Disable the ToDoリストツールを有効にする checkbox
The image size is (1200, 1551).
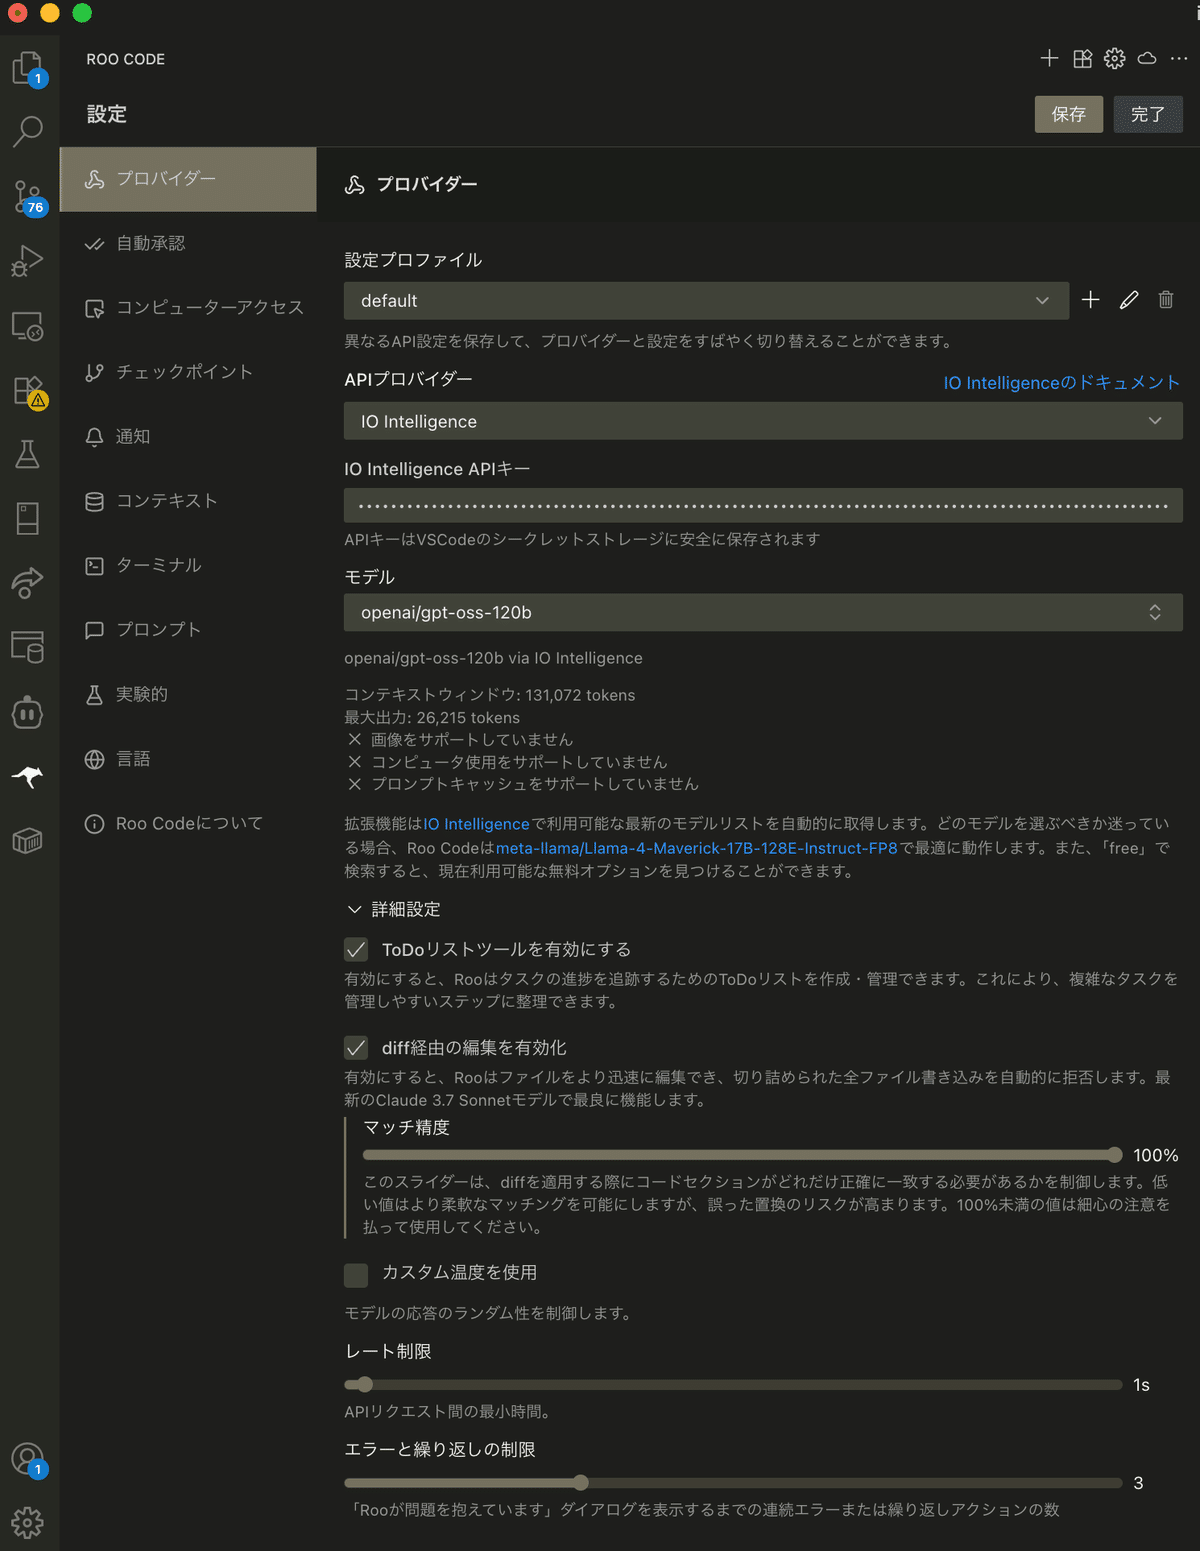point(356,949)
